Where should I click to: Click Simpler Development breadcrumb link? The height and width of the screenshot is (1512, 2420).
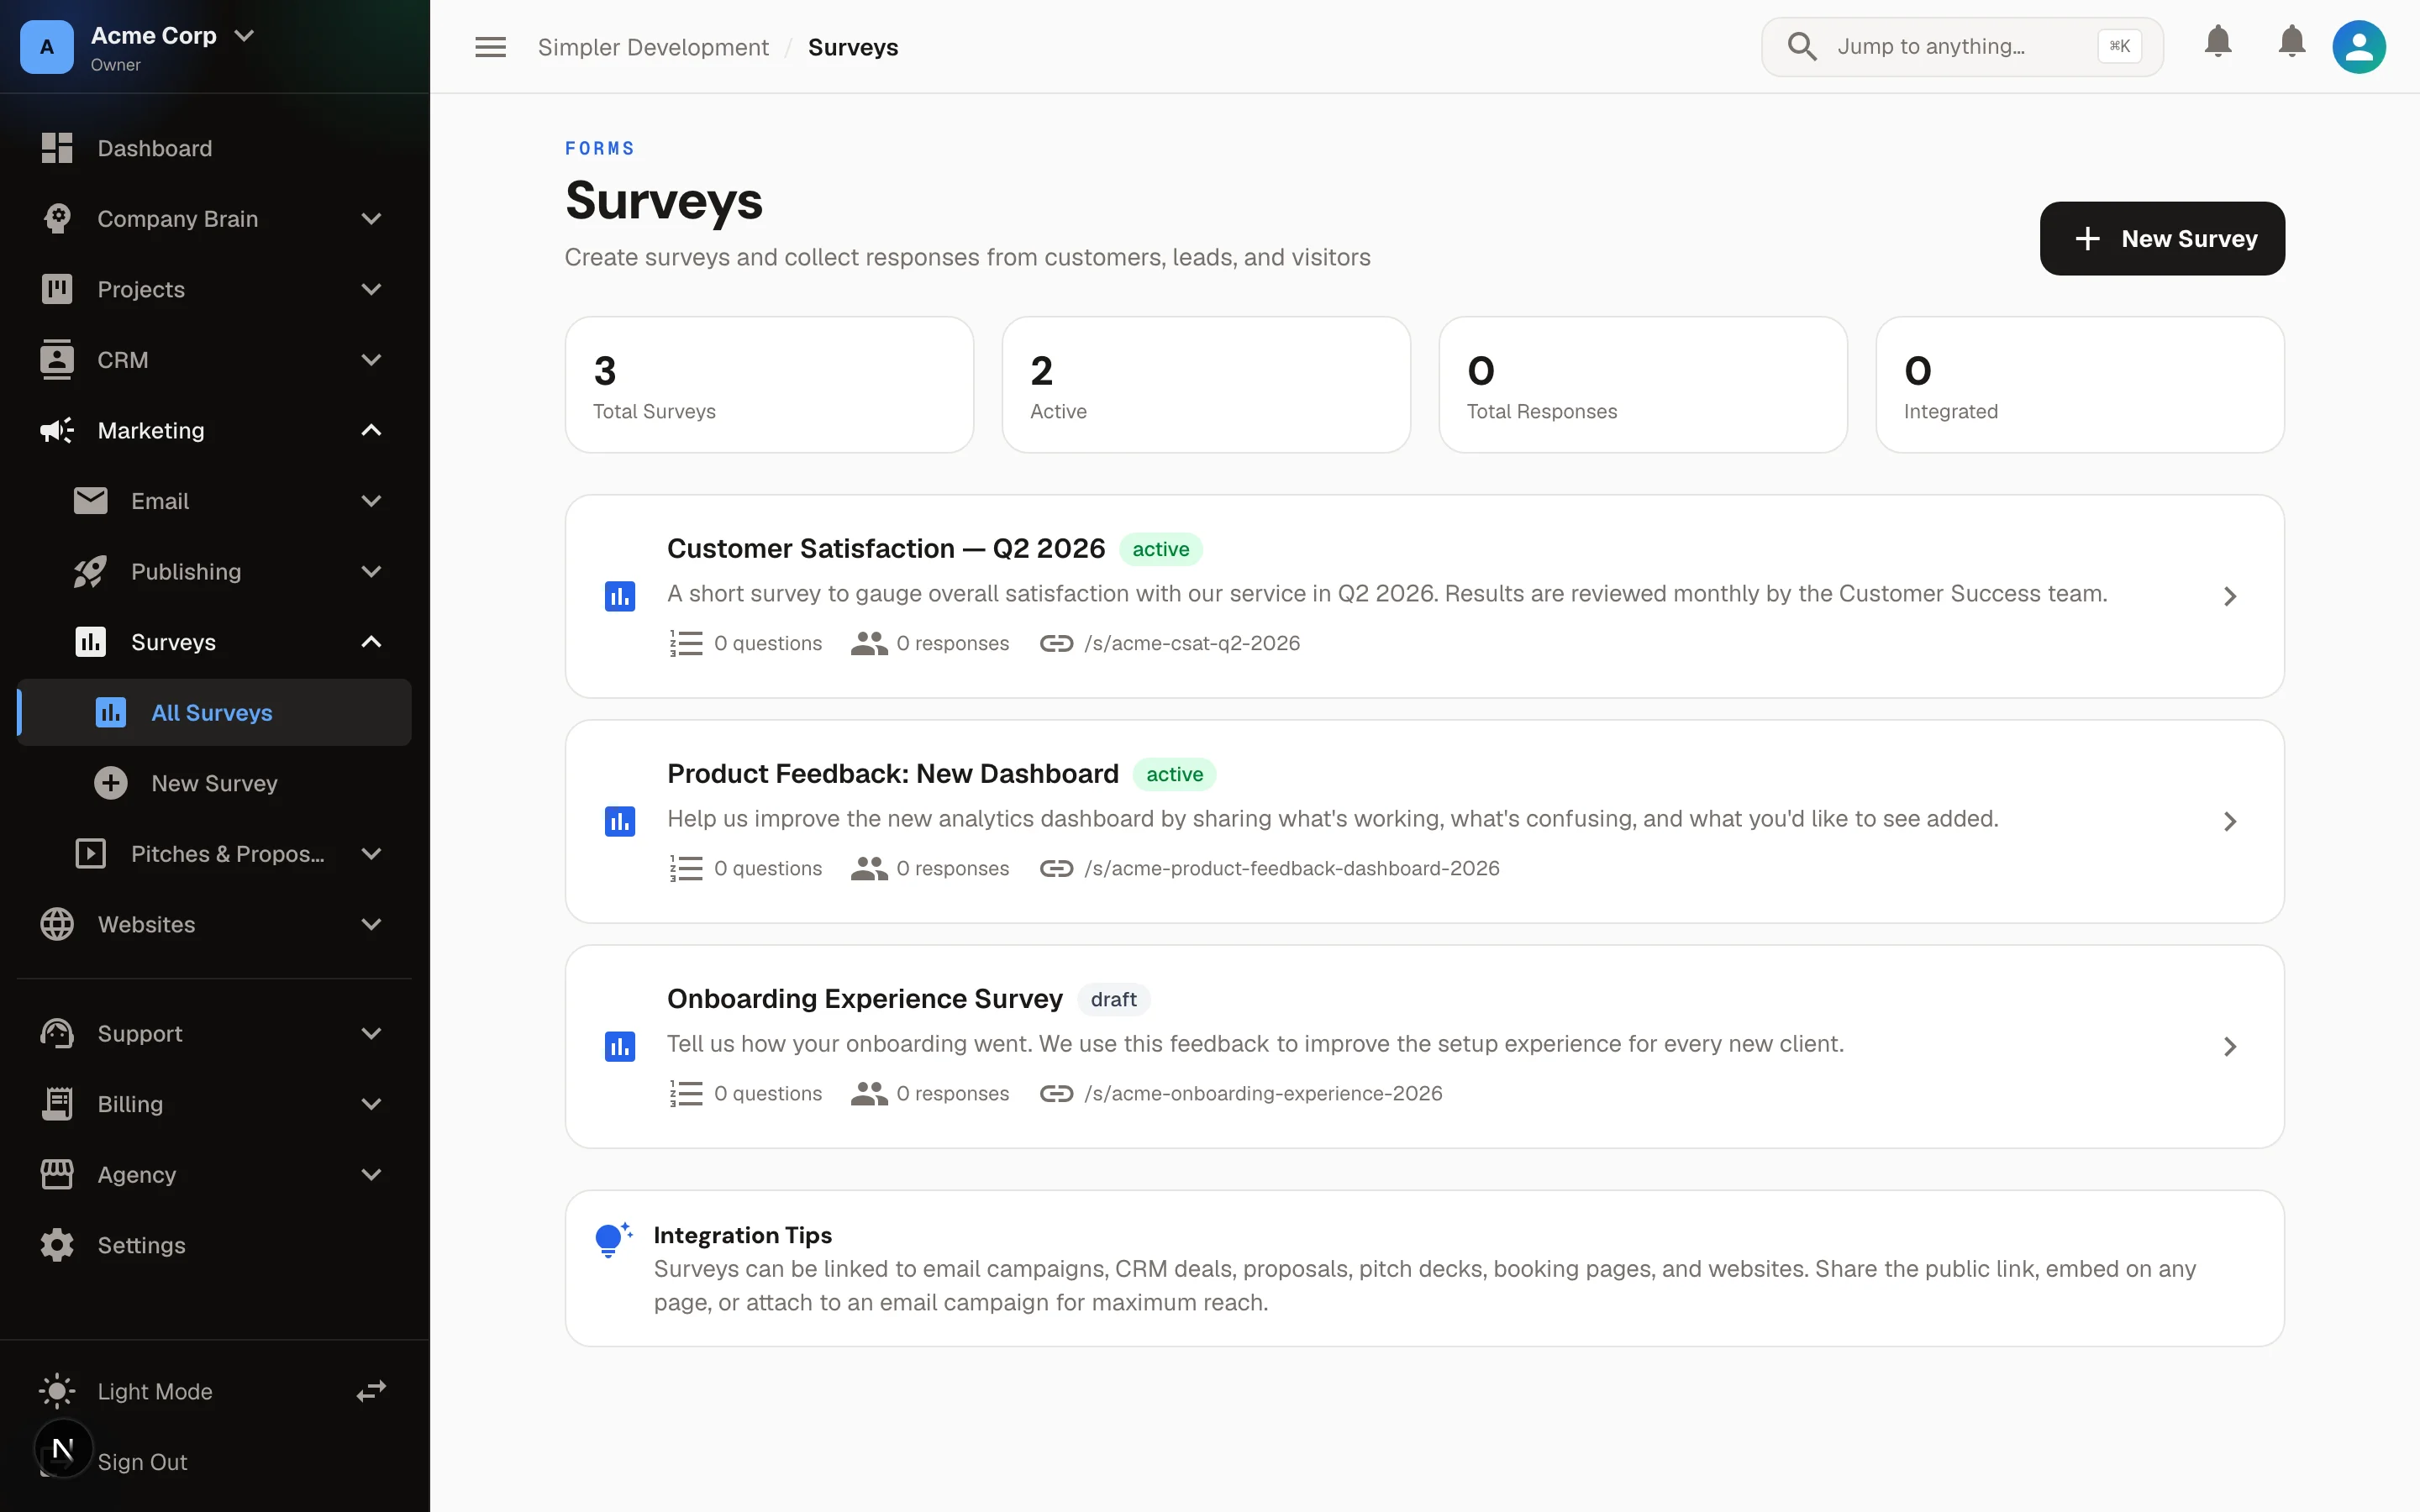pos(653,47)
